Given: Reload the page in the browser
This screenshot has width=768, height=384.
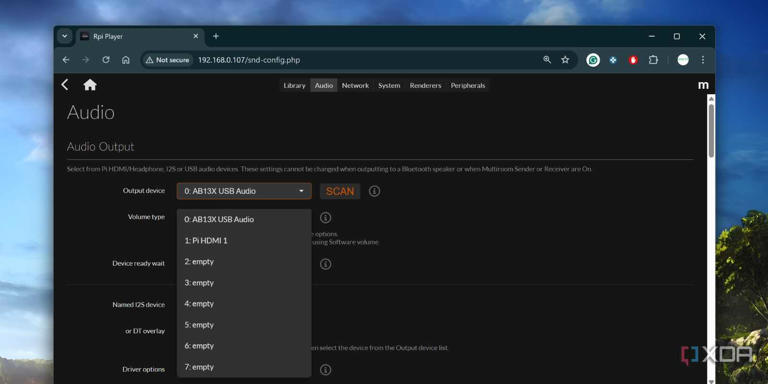Looking at the screenshot, I should pos(106,60).
